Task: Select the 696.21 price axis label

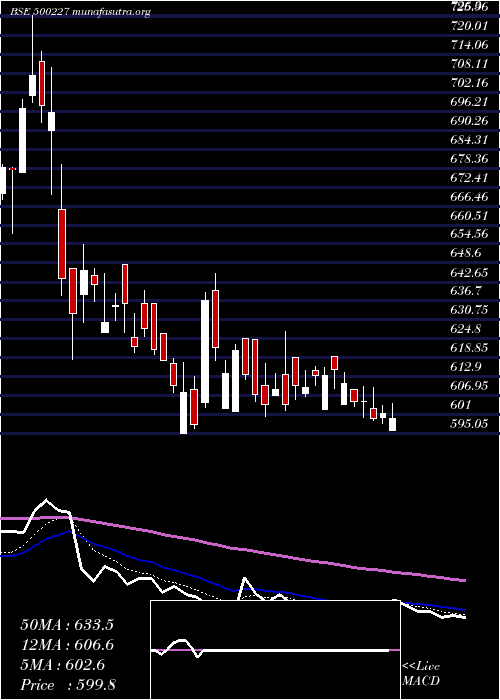Action: click(x=468, y=102)
